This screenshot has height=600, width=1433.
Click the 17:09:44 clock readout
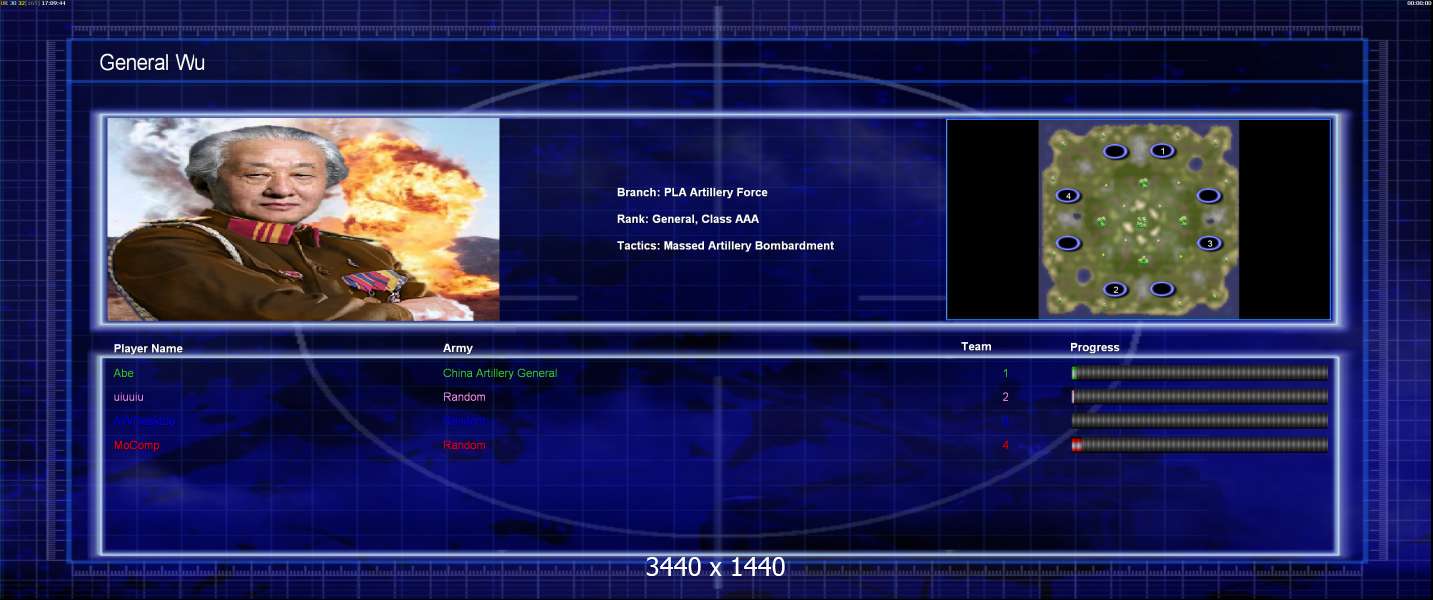coord(53,3)
